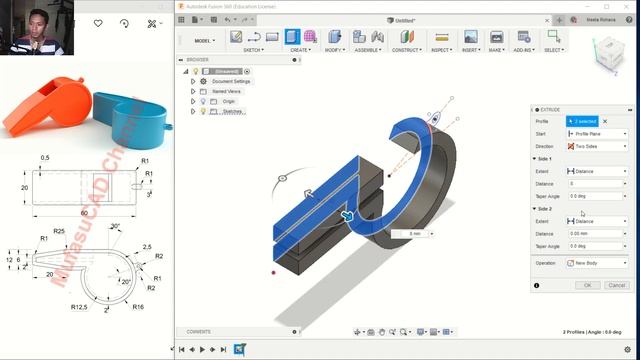Open the CREATE menu

pos(300,50)
